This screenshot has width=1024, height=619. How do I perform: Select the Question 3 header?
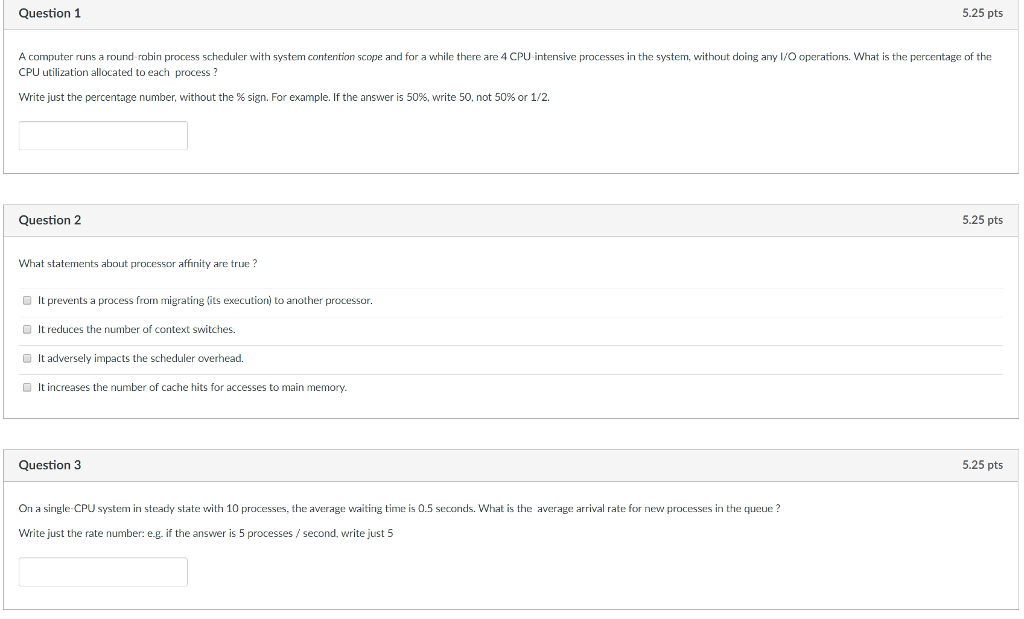tap(50, 464)
